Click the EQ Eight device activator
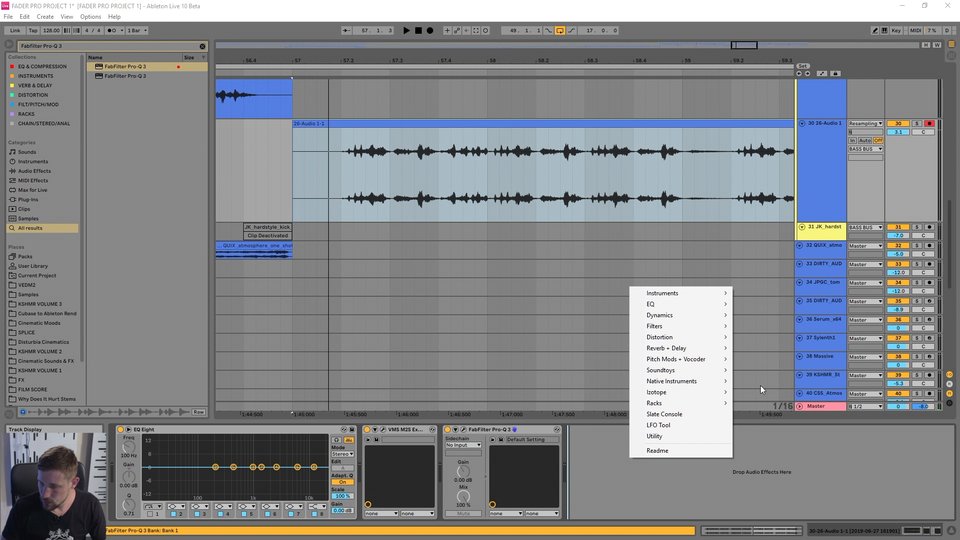The image size is (960, 540). pyautogui.click(x=121, y=429)
